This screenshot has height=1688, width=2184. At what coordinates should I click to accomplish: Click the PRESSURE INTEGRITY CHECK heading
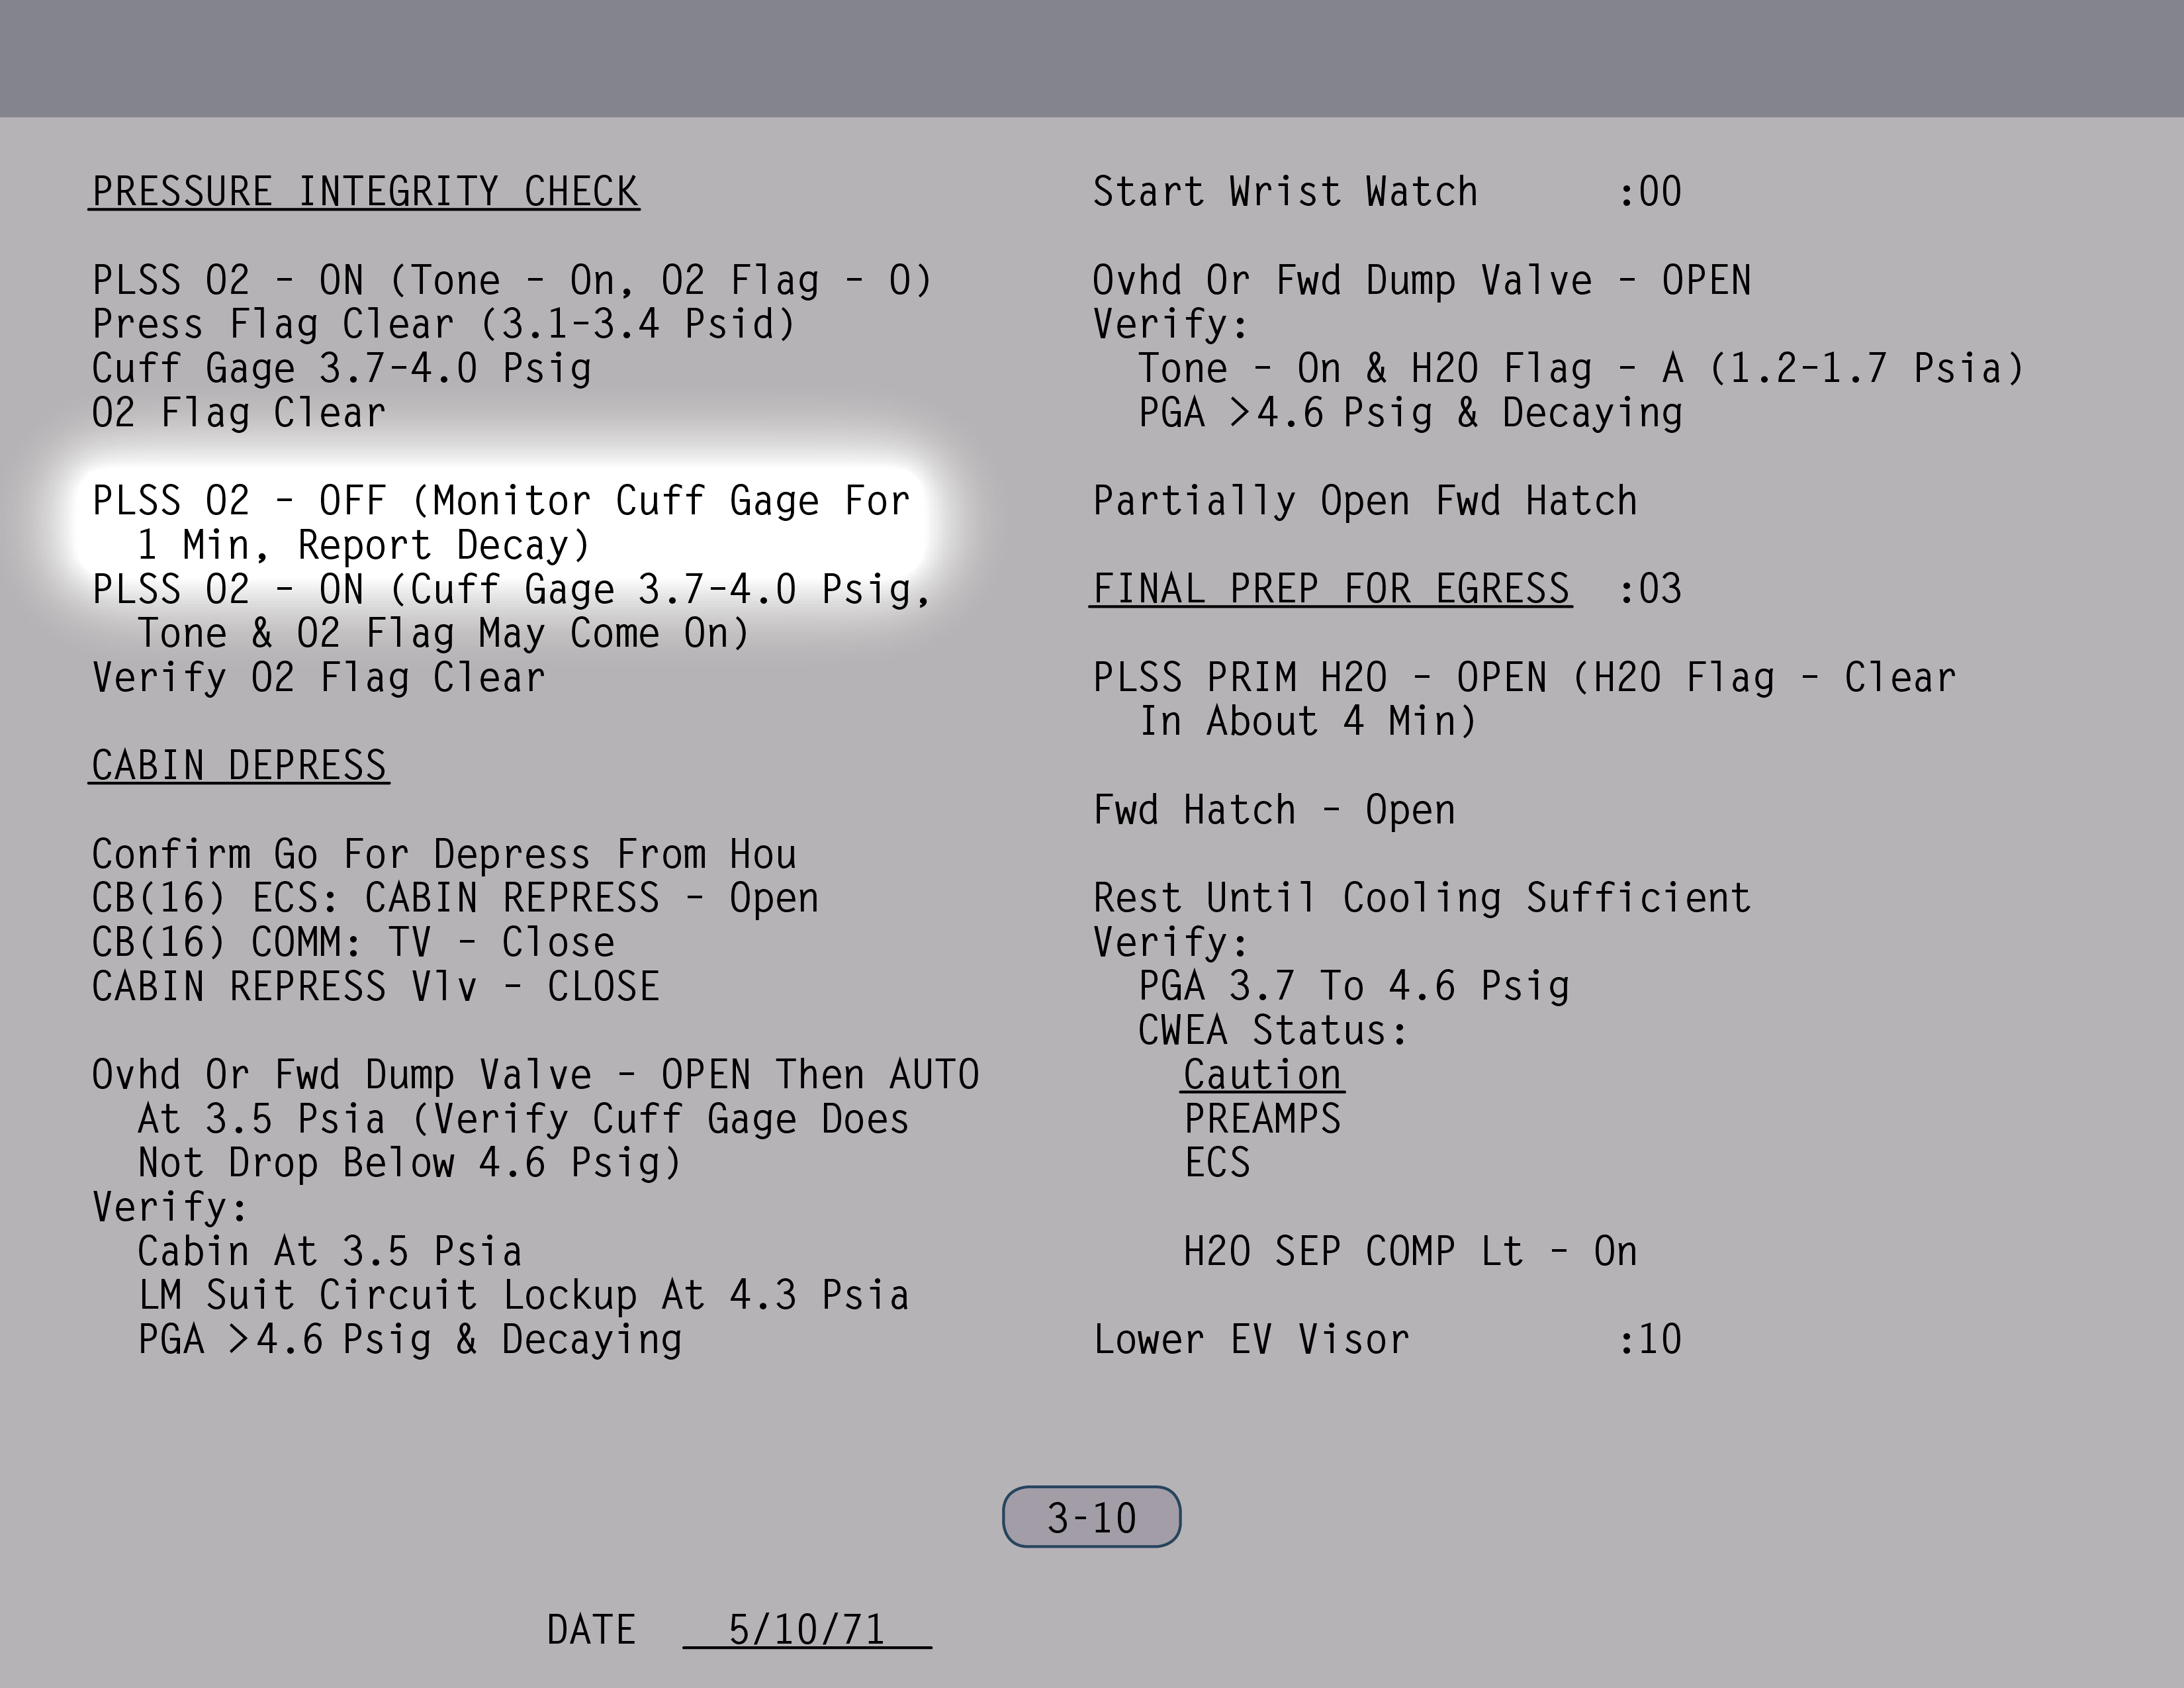tap(364, 192)
